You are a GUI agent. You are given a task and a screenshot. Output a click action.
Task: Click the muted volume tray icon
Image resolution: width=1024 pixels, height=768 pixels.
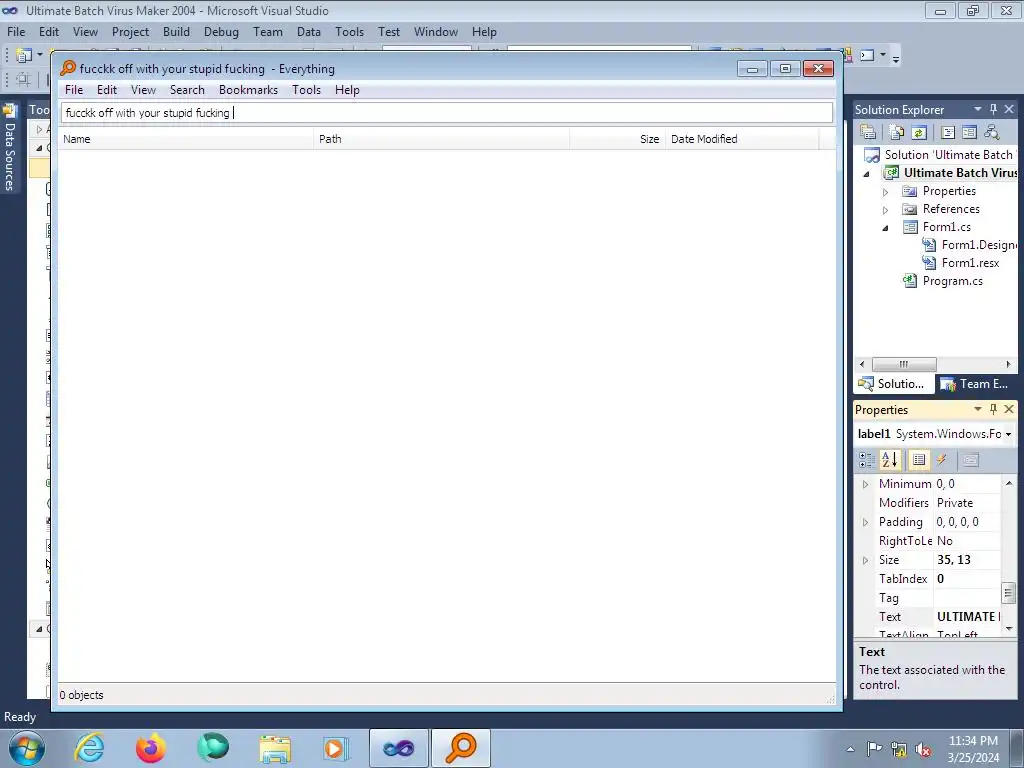click(923, 749)
